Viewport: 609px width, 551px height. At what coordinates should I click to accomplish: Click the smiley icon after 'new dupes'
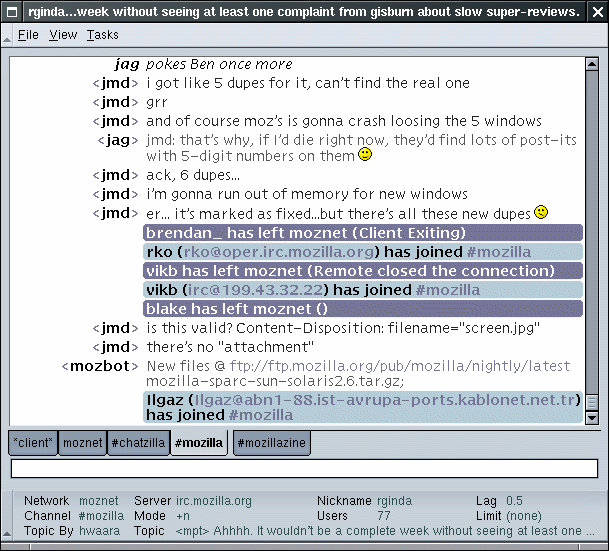pos(541,212)
